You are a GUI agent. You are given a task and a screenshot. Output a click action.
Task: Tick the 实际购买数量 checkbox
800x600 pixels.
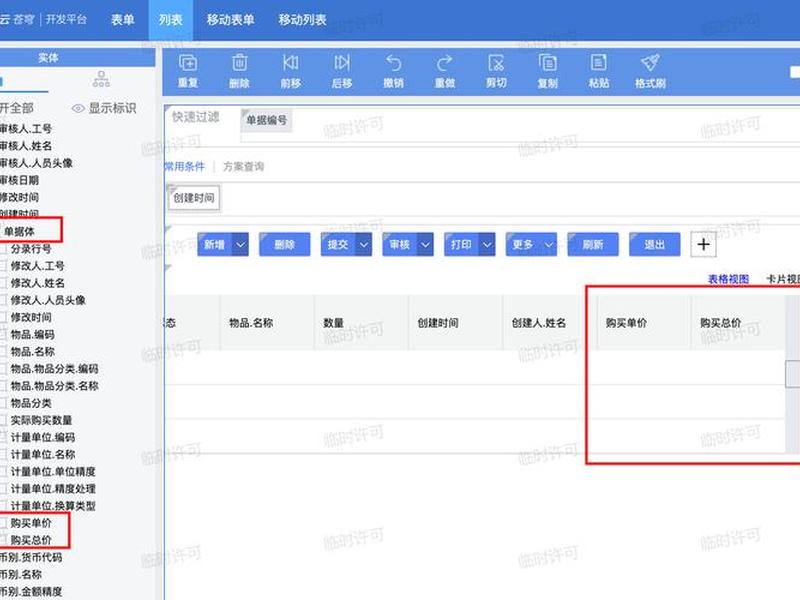pos(4,420)
